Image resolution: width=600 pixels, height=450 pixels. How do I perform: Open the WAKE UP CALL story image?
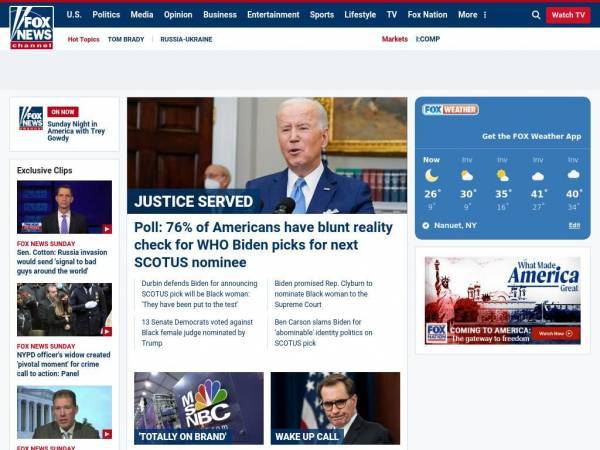335,408
